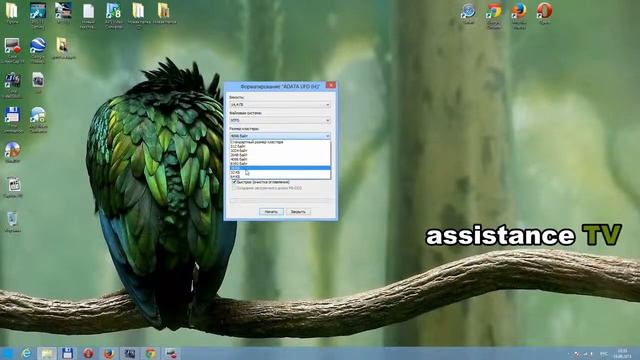Open File Explorer from taskbar
Screen dimensions: 640x360
tap(47, 353)
